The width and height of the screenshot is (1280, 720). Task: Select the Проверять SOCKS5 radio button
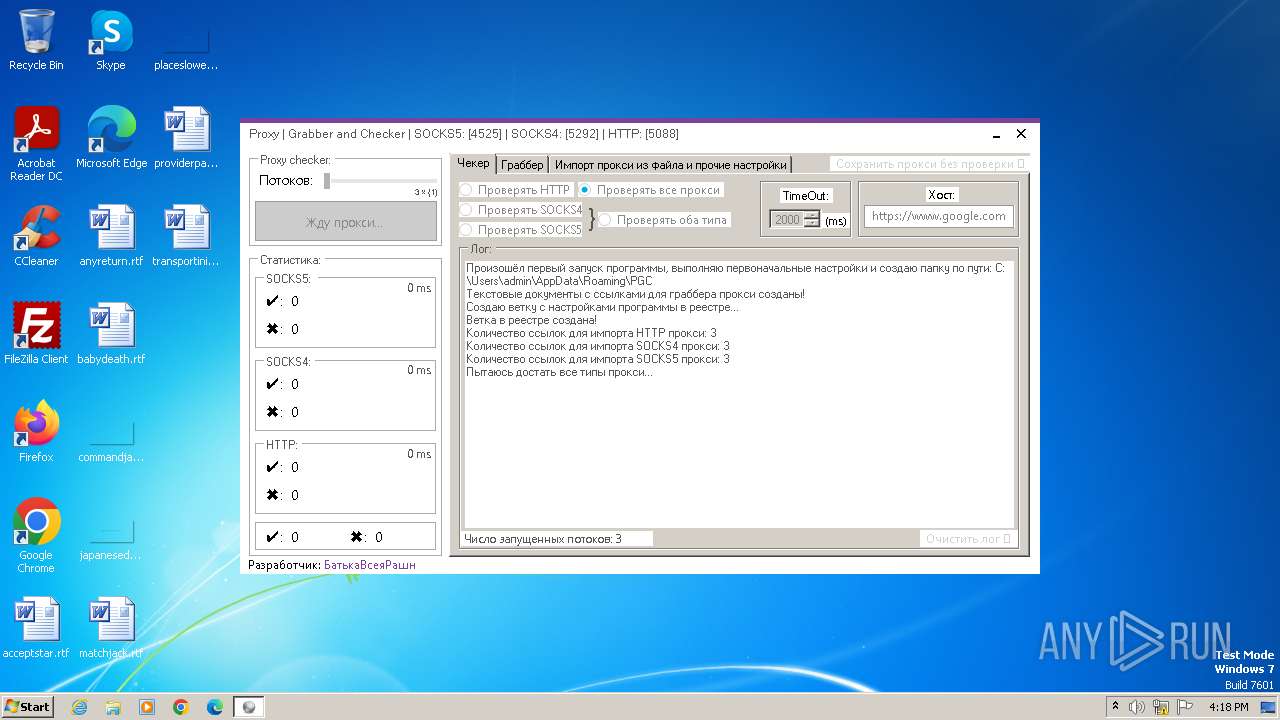click(521, 230)
